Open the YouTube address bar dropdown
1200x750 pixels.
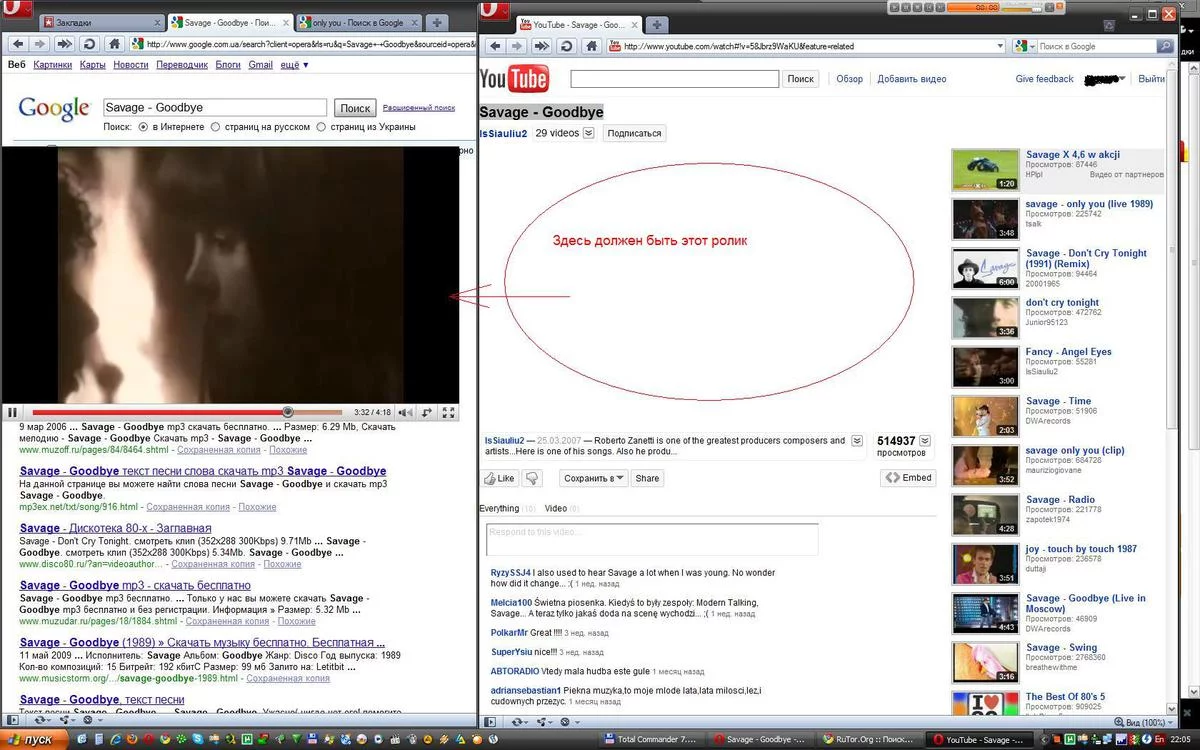point(999,46)
